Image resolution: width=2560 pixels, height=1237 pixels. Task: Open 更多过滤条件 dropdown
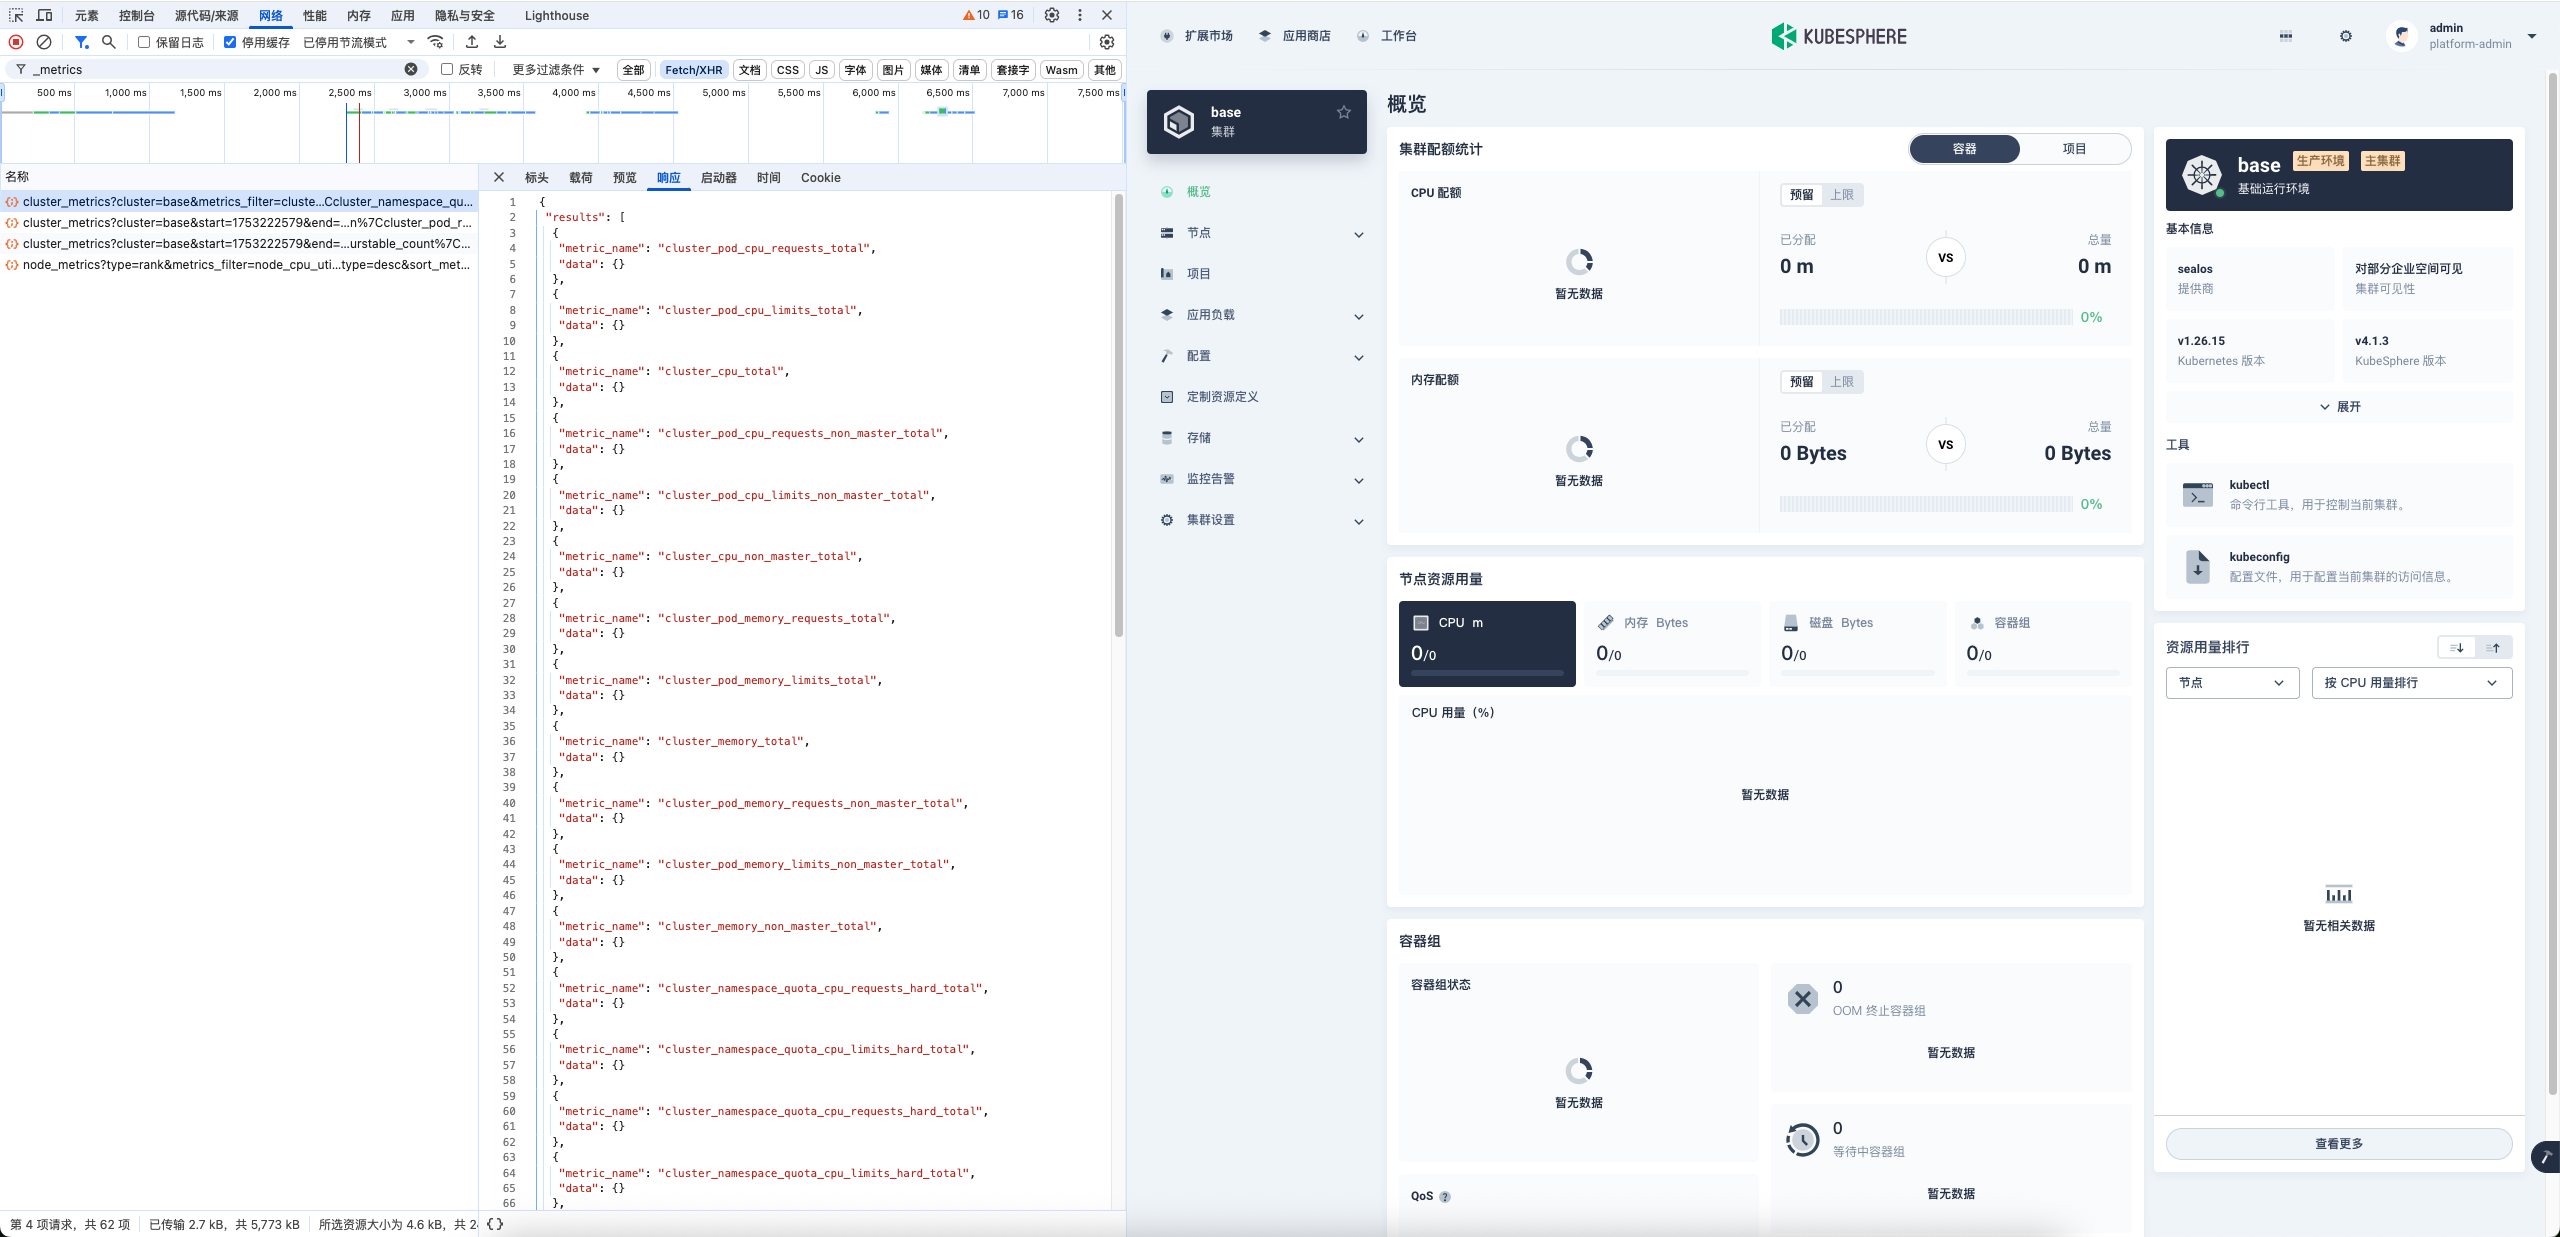click(x=556, y=69)
